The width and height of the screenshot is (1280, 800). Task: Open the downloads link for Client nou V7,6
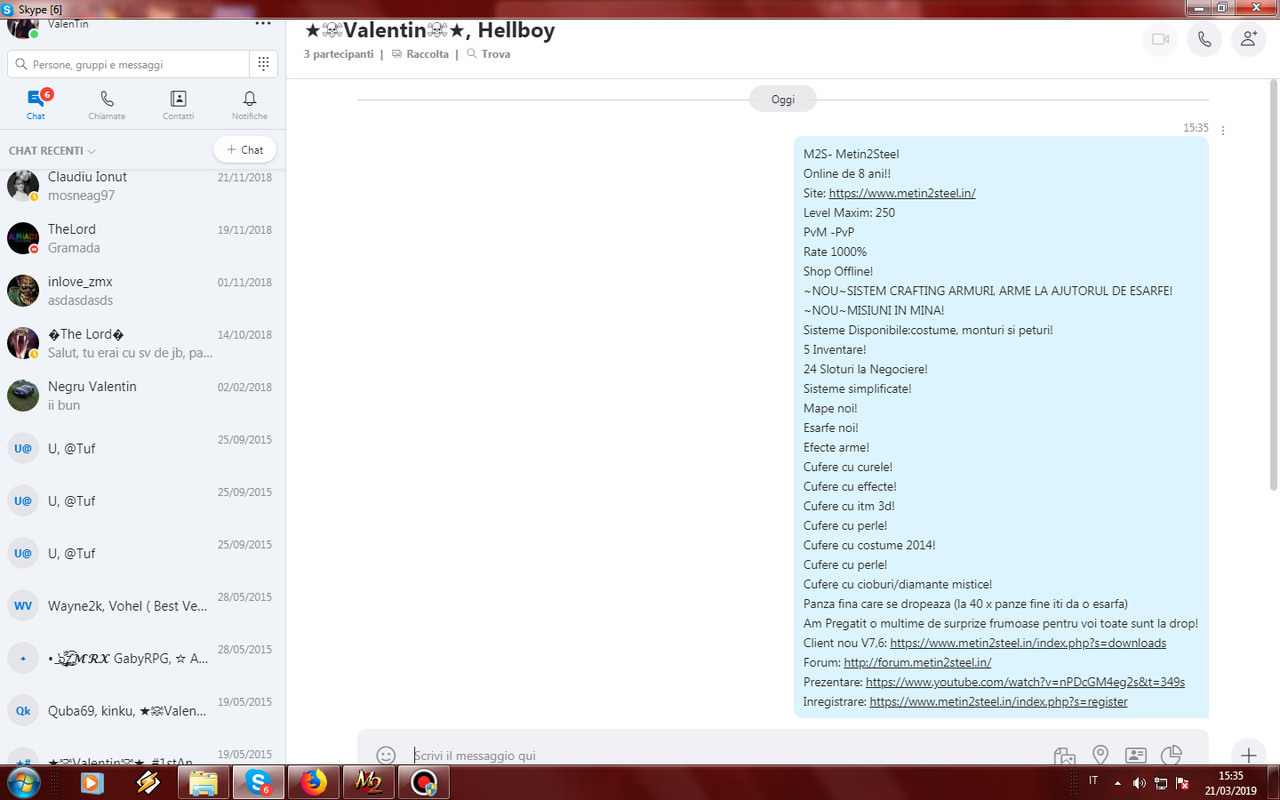(x=1028, y=643)
